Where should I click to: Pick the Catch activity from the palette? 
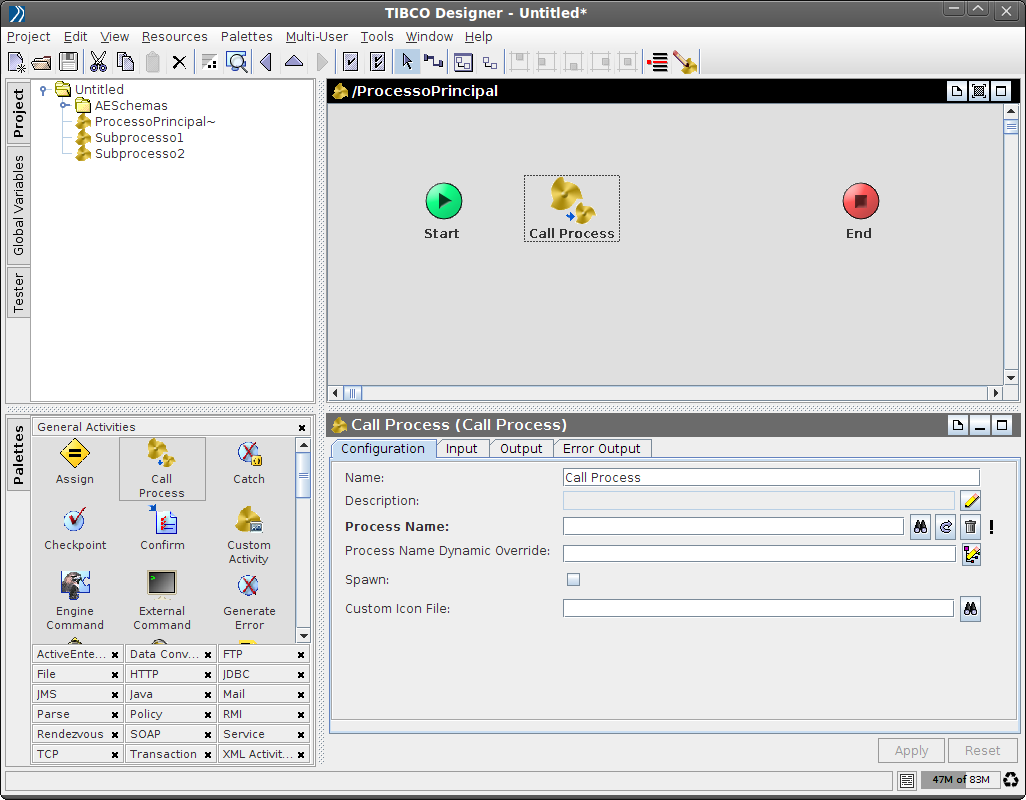(249, 462)
